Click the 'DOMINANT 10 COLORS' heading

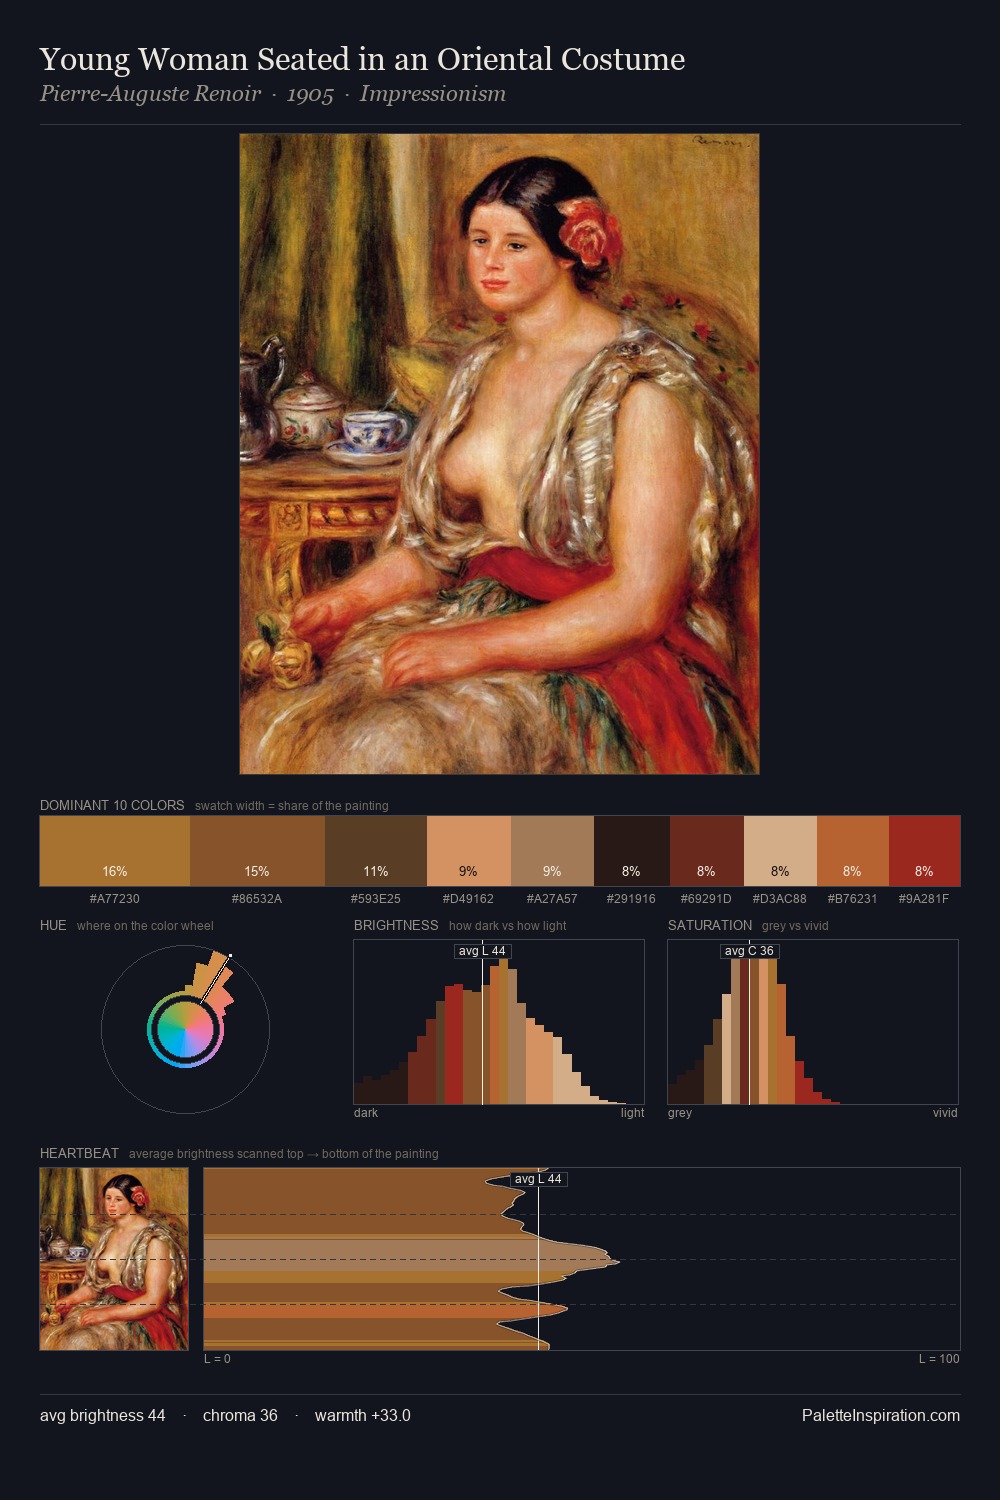pos(112,805)
